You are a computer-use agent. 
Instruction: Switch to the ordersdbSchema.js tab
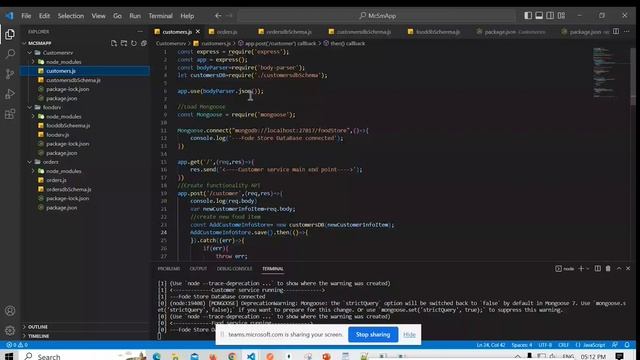(289, 31)
